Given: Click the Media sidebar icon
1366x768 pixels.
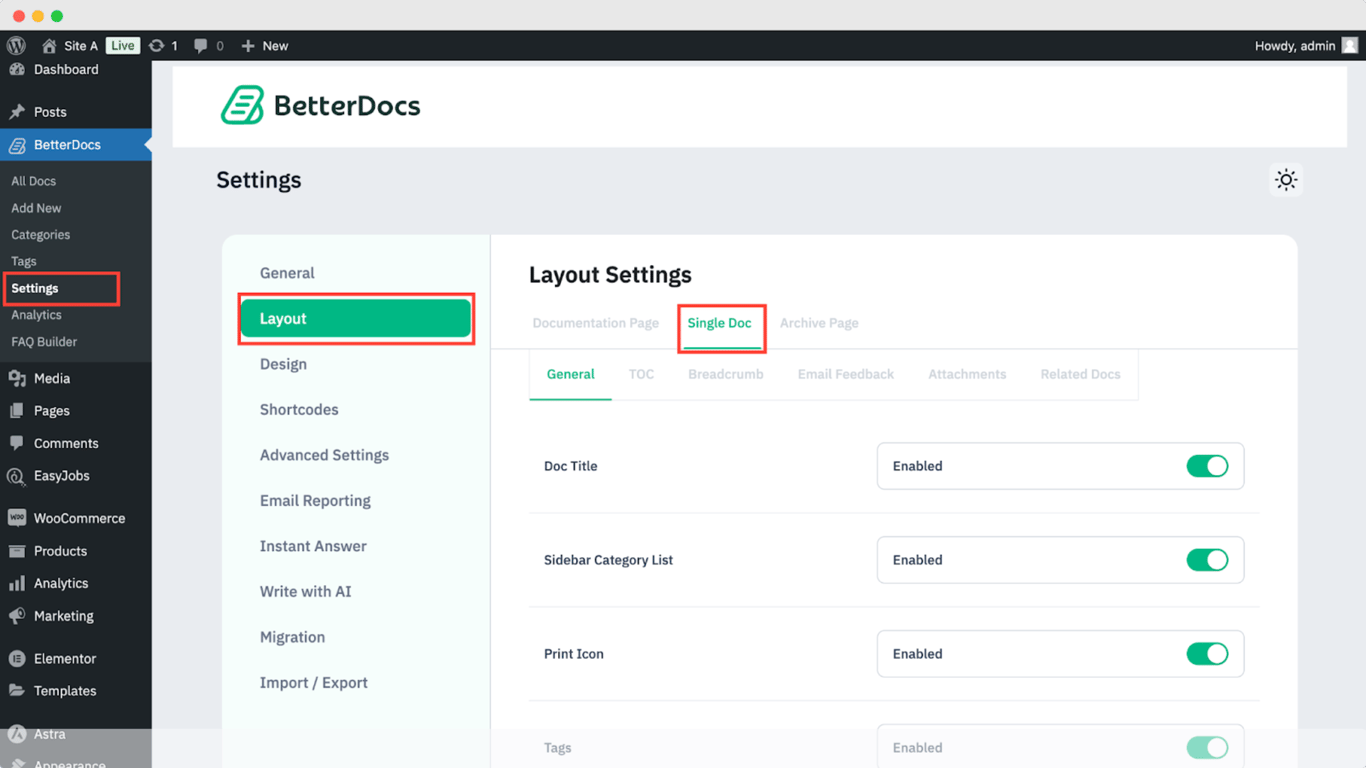Looking at the screenshot, I should pos(17,378).
